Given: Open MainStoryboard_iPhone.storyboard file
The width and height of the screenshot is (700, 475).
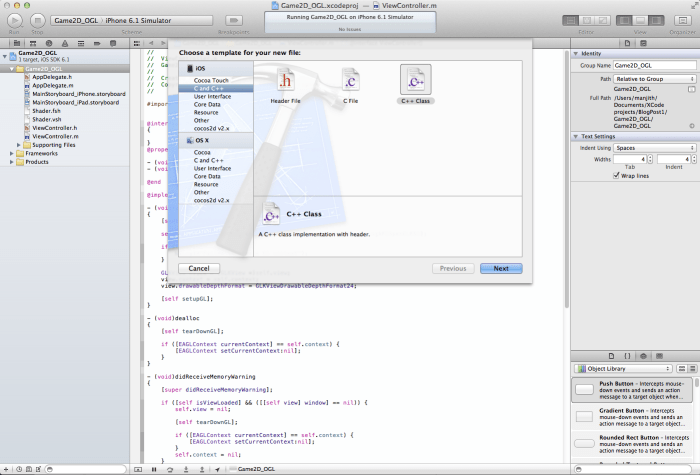Looking at the screenshot, I should (79, 94).
